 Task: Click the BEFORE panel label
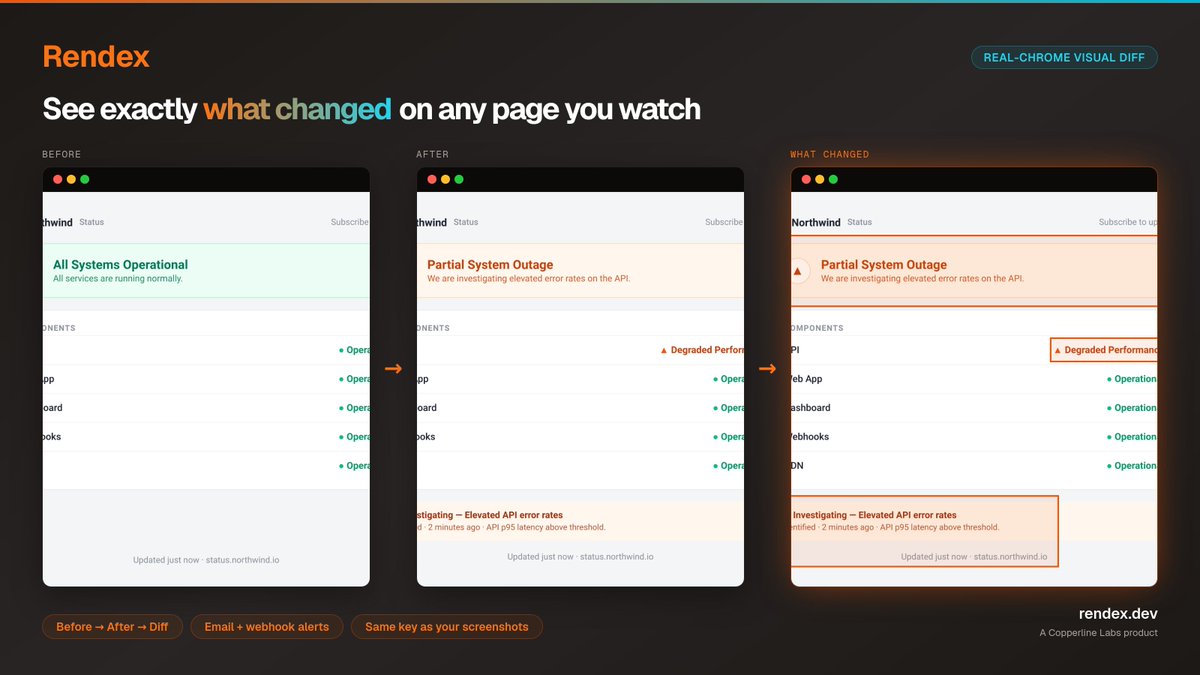[62, 155]
